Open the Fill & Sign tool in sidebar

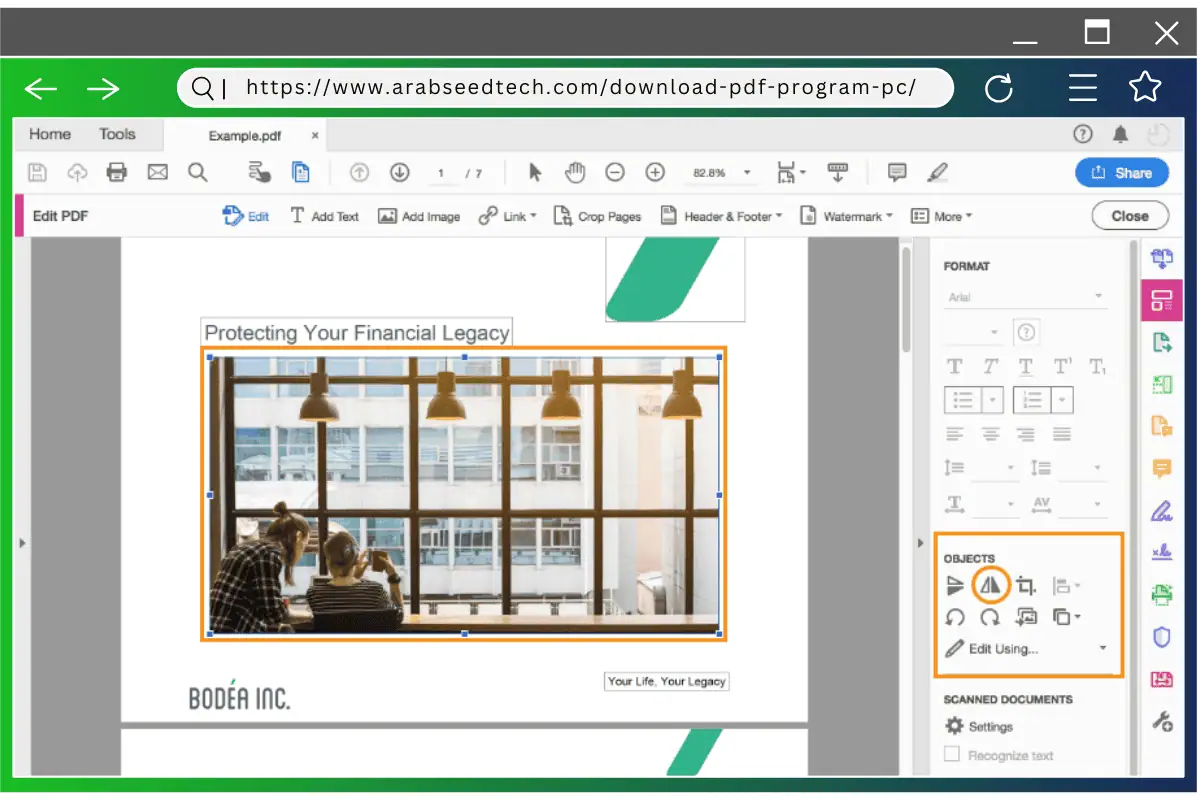(x=1161, y=511)
